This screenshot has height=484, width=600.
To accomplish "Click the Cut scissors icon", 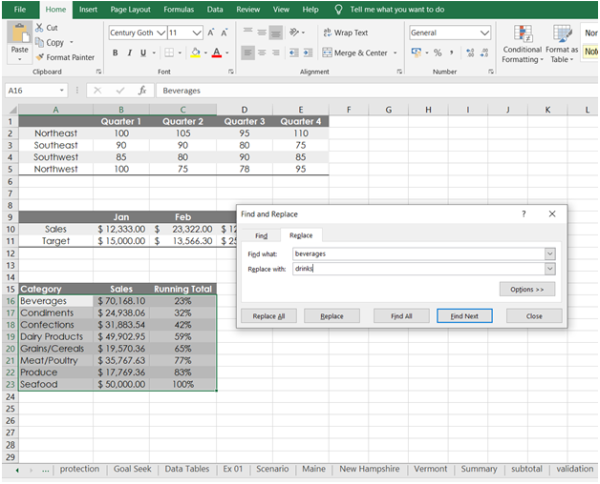I will (x=40, y=28).
